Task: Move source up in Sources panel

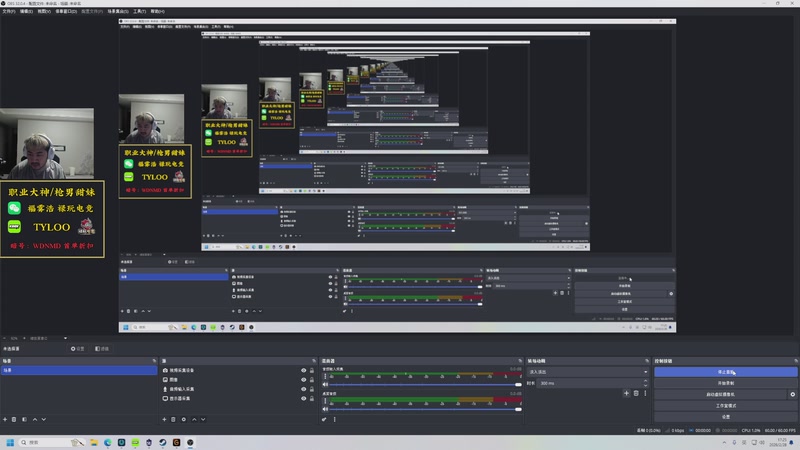Action: click(194, 419)
